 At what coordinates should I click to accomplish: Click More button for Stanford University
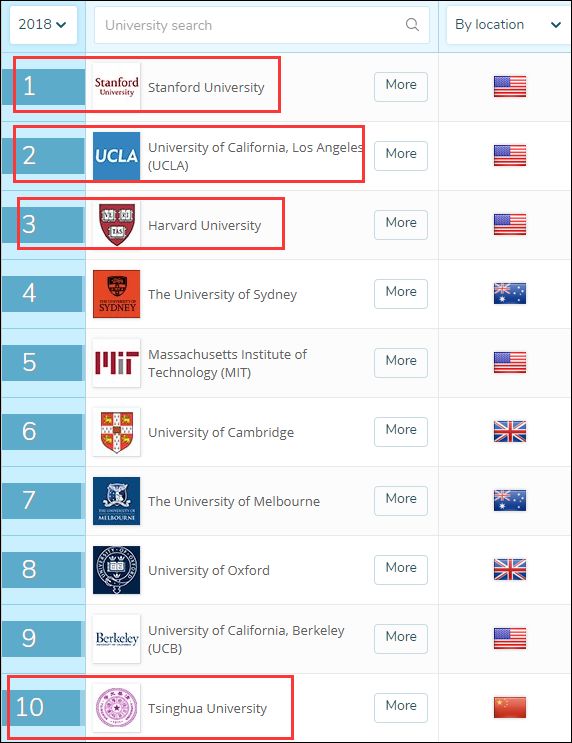401,87
